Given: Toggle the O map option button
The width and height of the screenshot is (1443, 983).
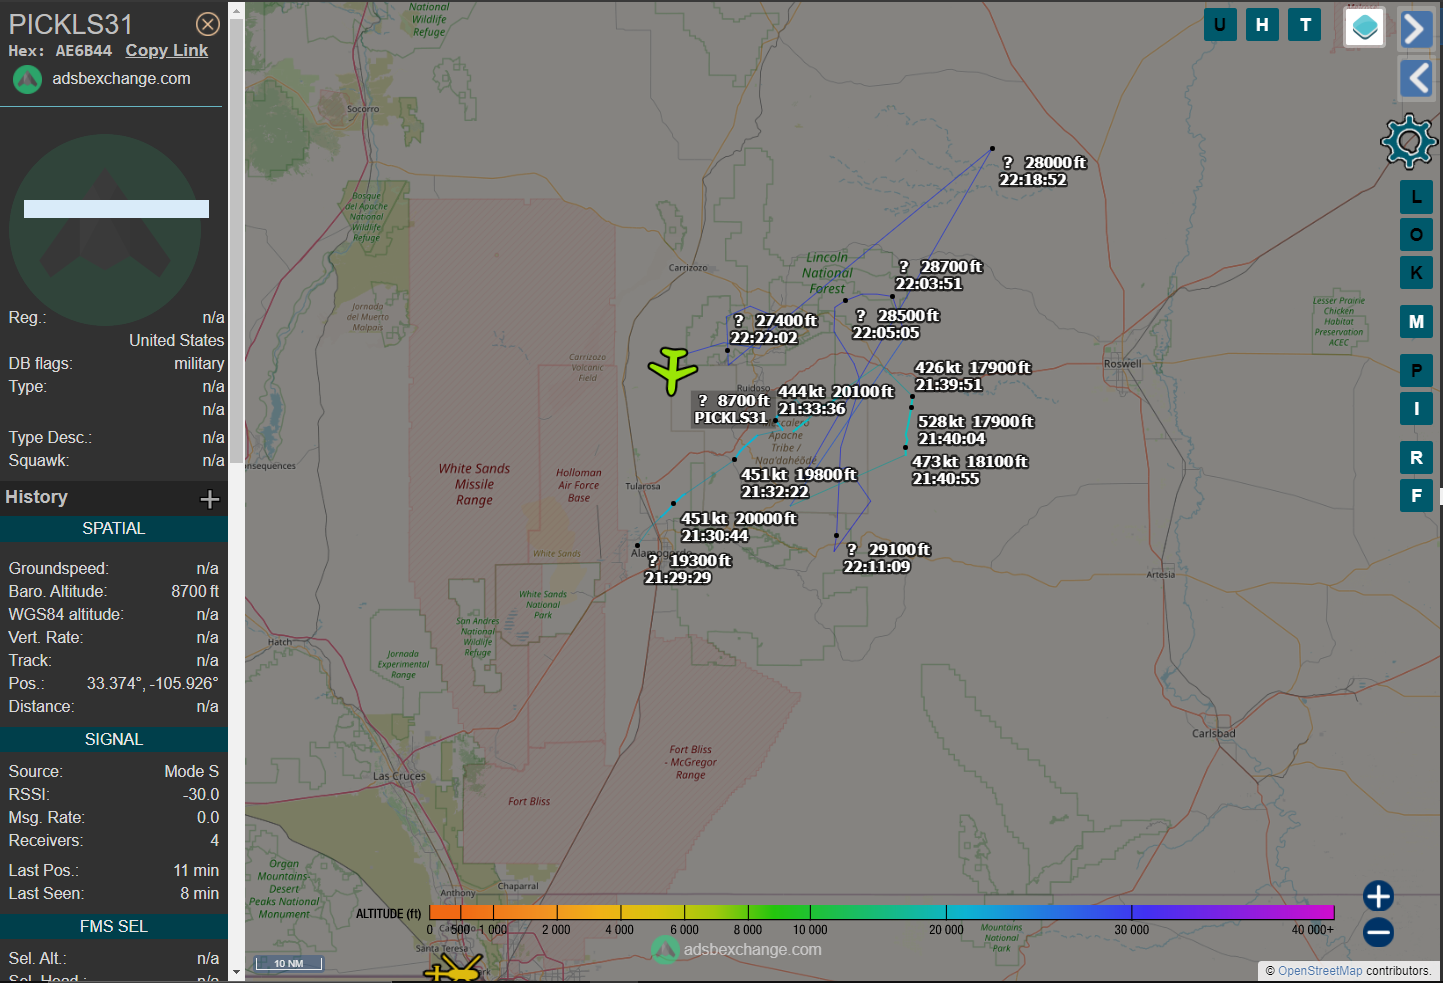Looking at the screenshot, I should (x=1416, y=234).
